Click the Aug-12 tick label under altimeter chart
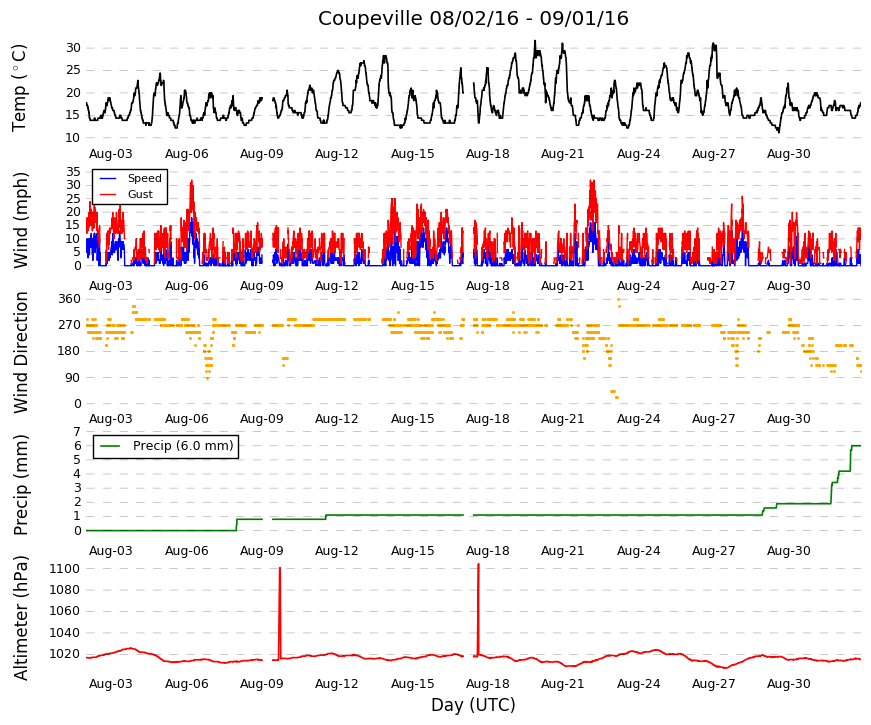The image size is (871, 725). pyautogui.click(x=337, y=684)
